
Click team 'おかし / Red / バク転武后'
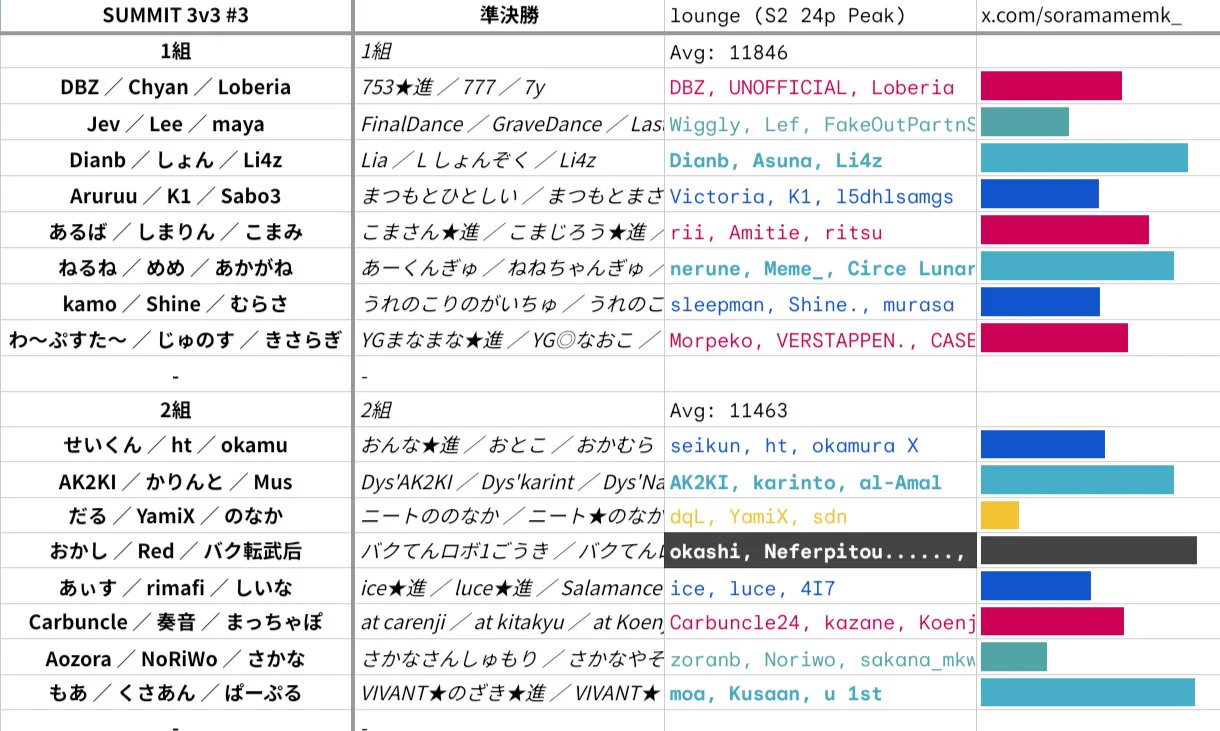tap(175, 551)
